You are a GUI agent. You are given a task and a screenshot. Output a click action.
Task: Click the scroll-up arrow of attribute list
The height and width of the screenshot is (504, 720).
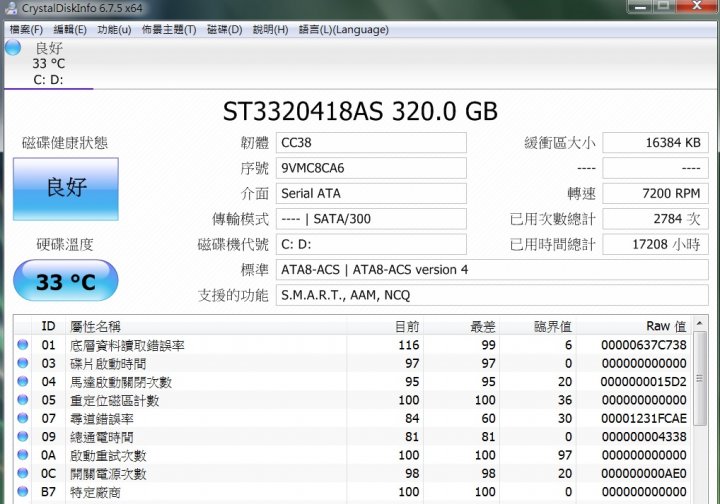pyautogui.click(x=700, y=324)
